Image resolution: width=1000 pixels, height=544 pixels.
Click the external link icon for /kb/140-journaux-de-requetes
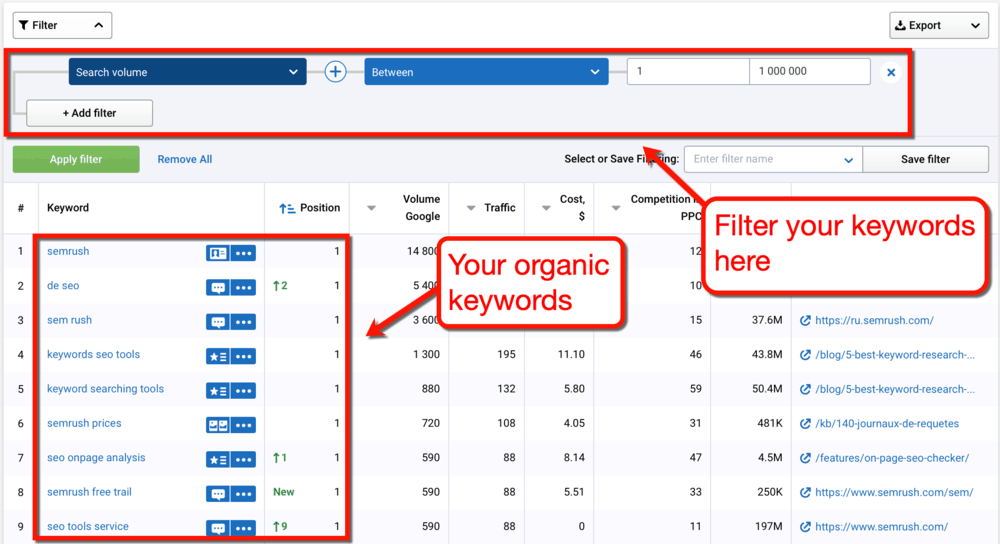point(805,423)
